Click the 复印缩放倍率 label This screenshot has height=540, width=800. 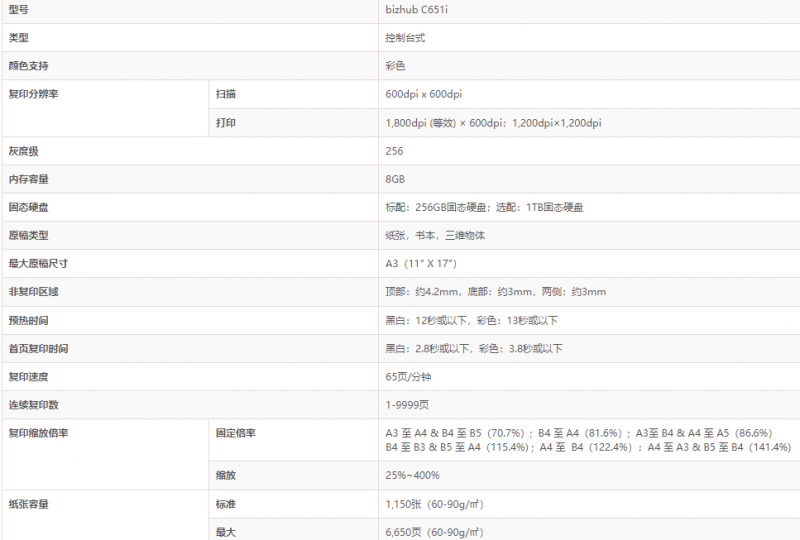tap(38, 433)
